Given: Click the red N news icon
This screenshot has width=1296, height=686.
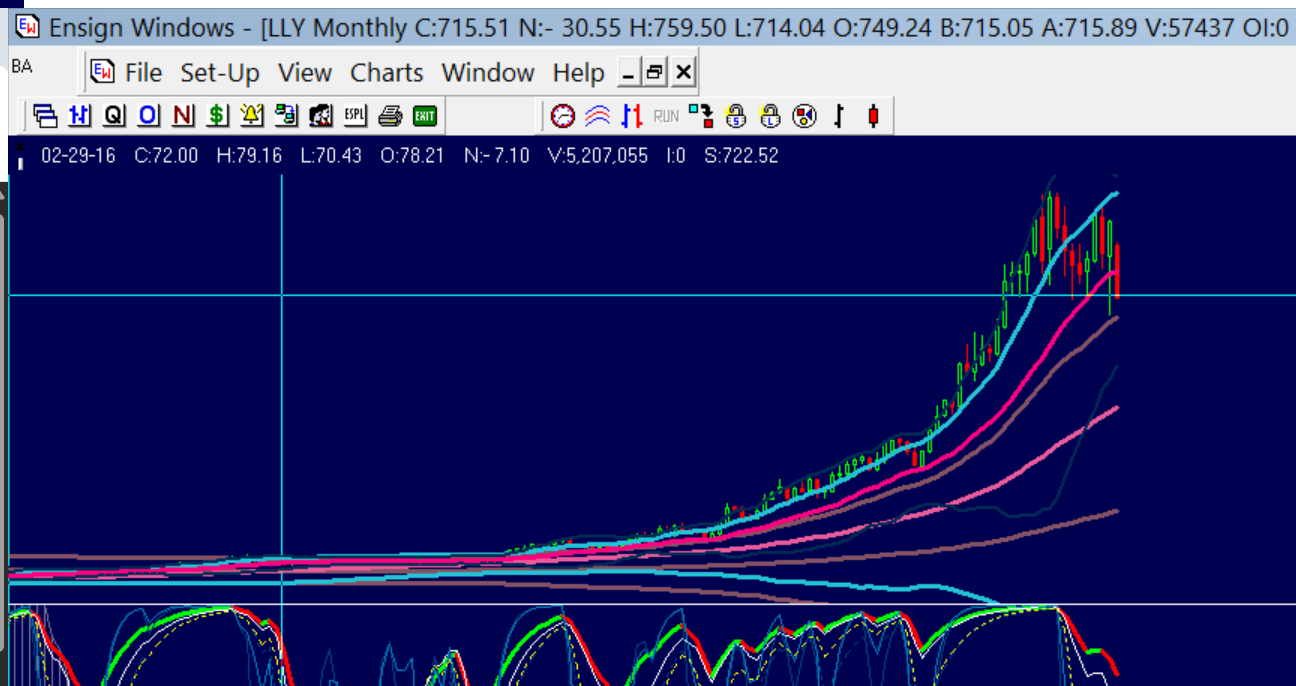Looking at the screenshot, I should click(x=182, y=116).
